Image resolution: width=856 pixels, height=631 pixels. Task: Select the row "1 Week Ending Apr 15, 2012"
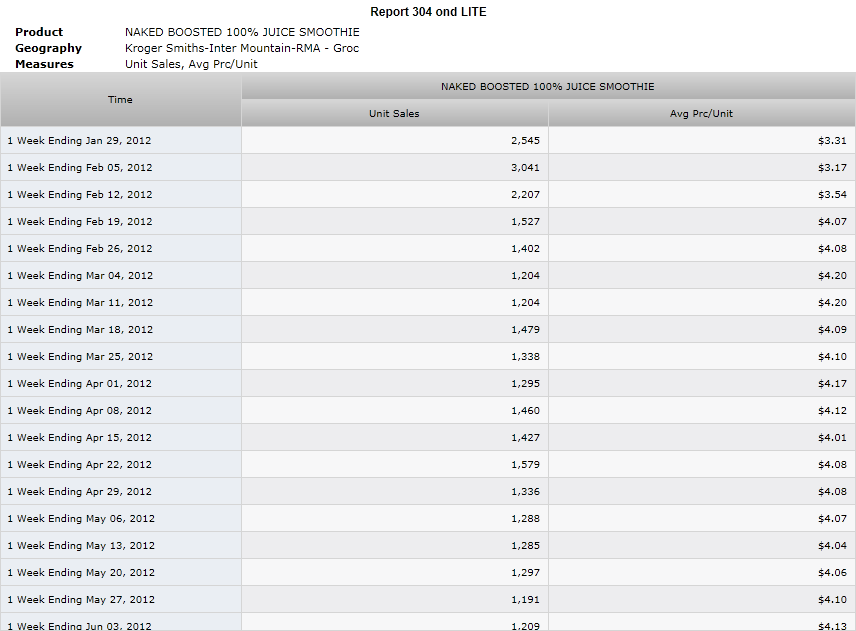(428, 438)
